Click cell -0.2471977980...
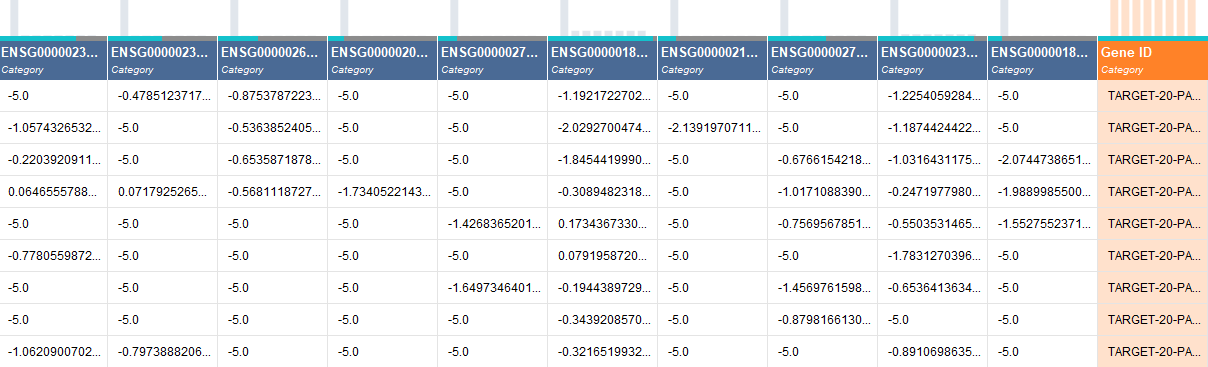 pos(933,192)
